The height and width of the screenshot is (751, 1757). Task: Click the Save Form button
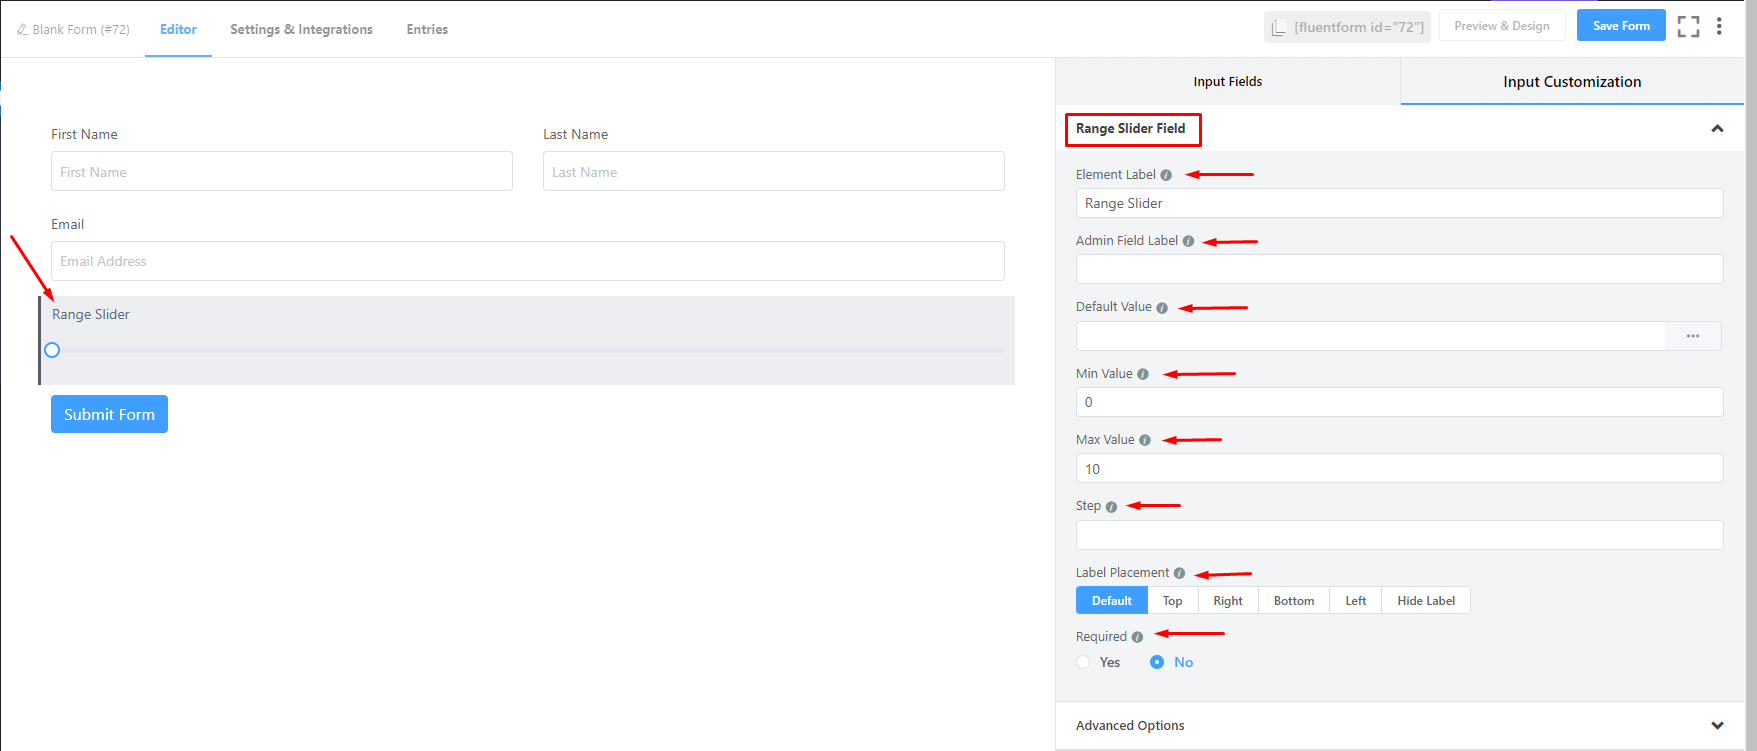(1620, 26)
